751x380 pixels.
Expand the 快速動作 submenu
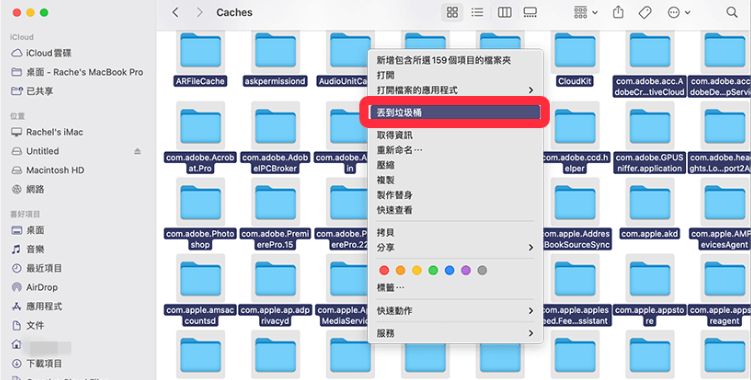click(455, 311)
